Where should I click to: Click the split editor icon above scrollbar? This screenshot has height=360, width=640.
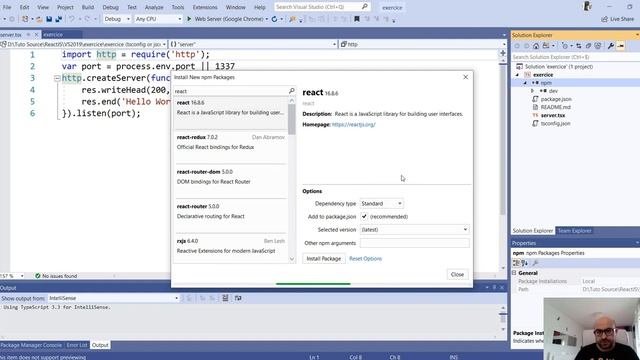pyautogui.click(x=503, y=53)
